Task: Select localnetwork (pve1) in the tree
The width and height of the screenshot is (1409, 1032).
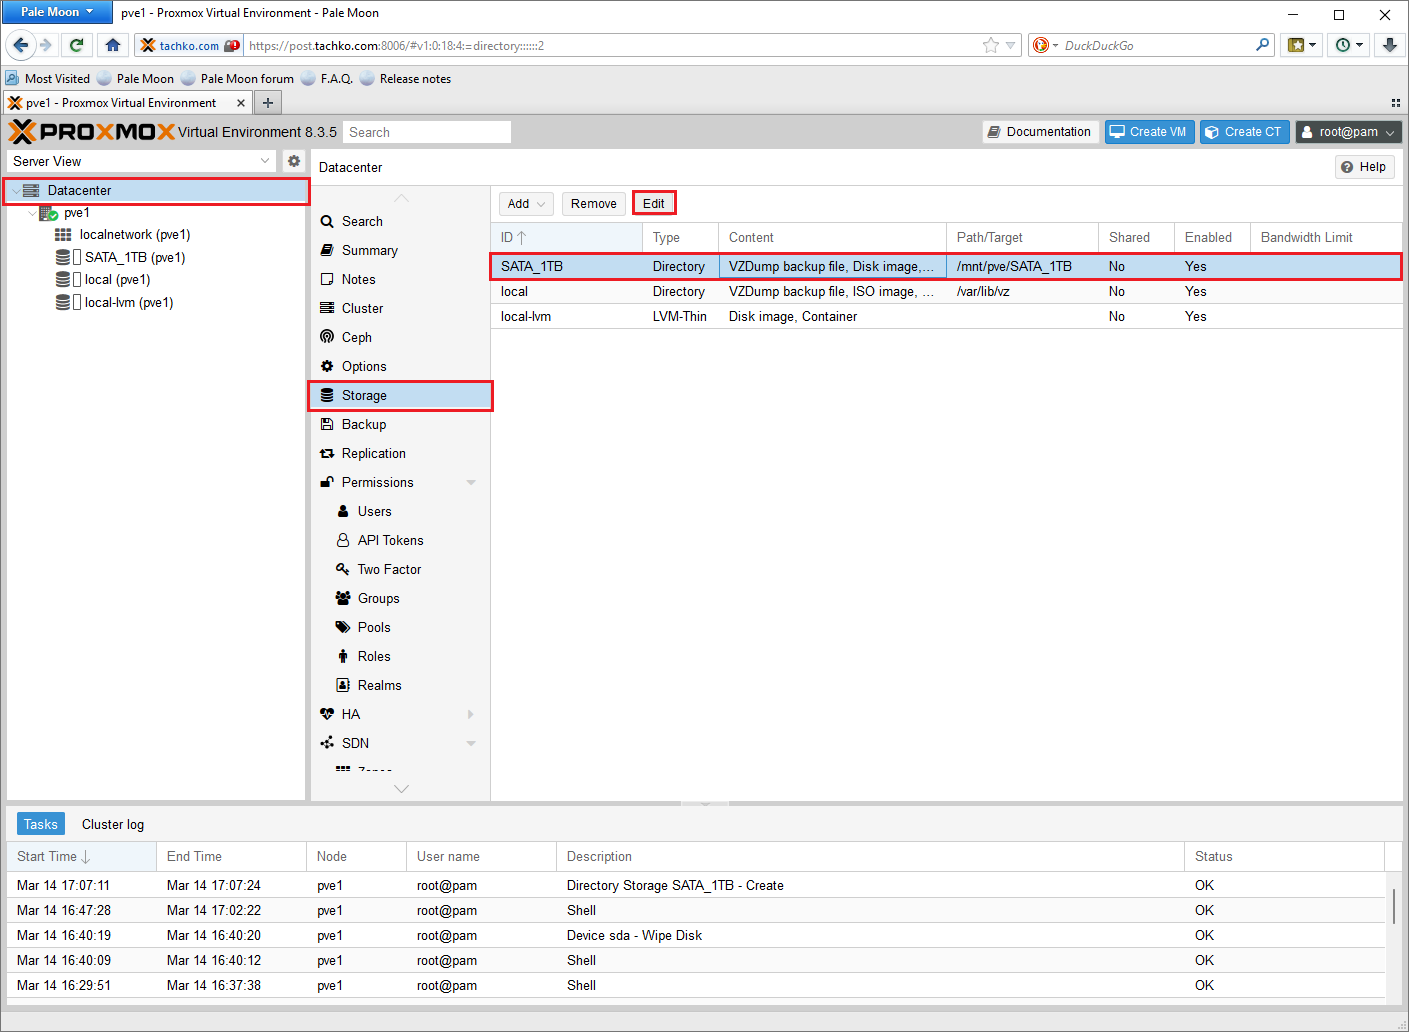Action: click(x=134, y=235)
